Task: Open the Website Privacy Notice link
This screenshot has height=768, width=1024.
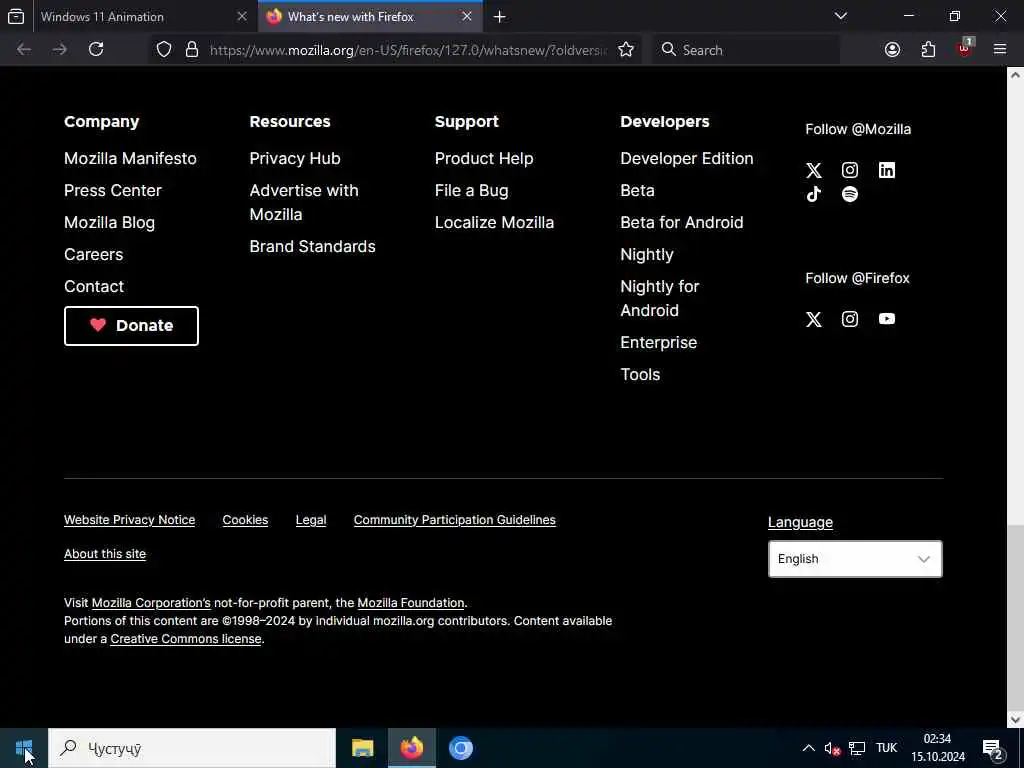Action: click(x=129, y=520)
